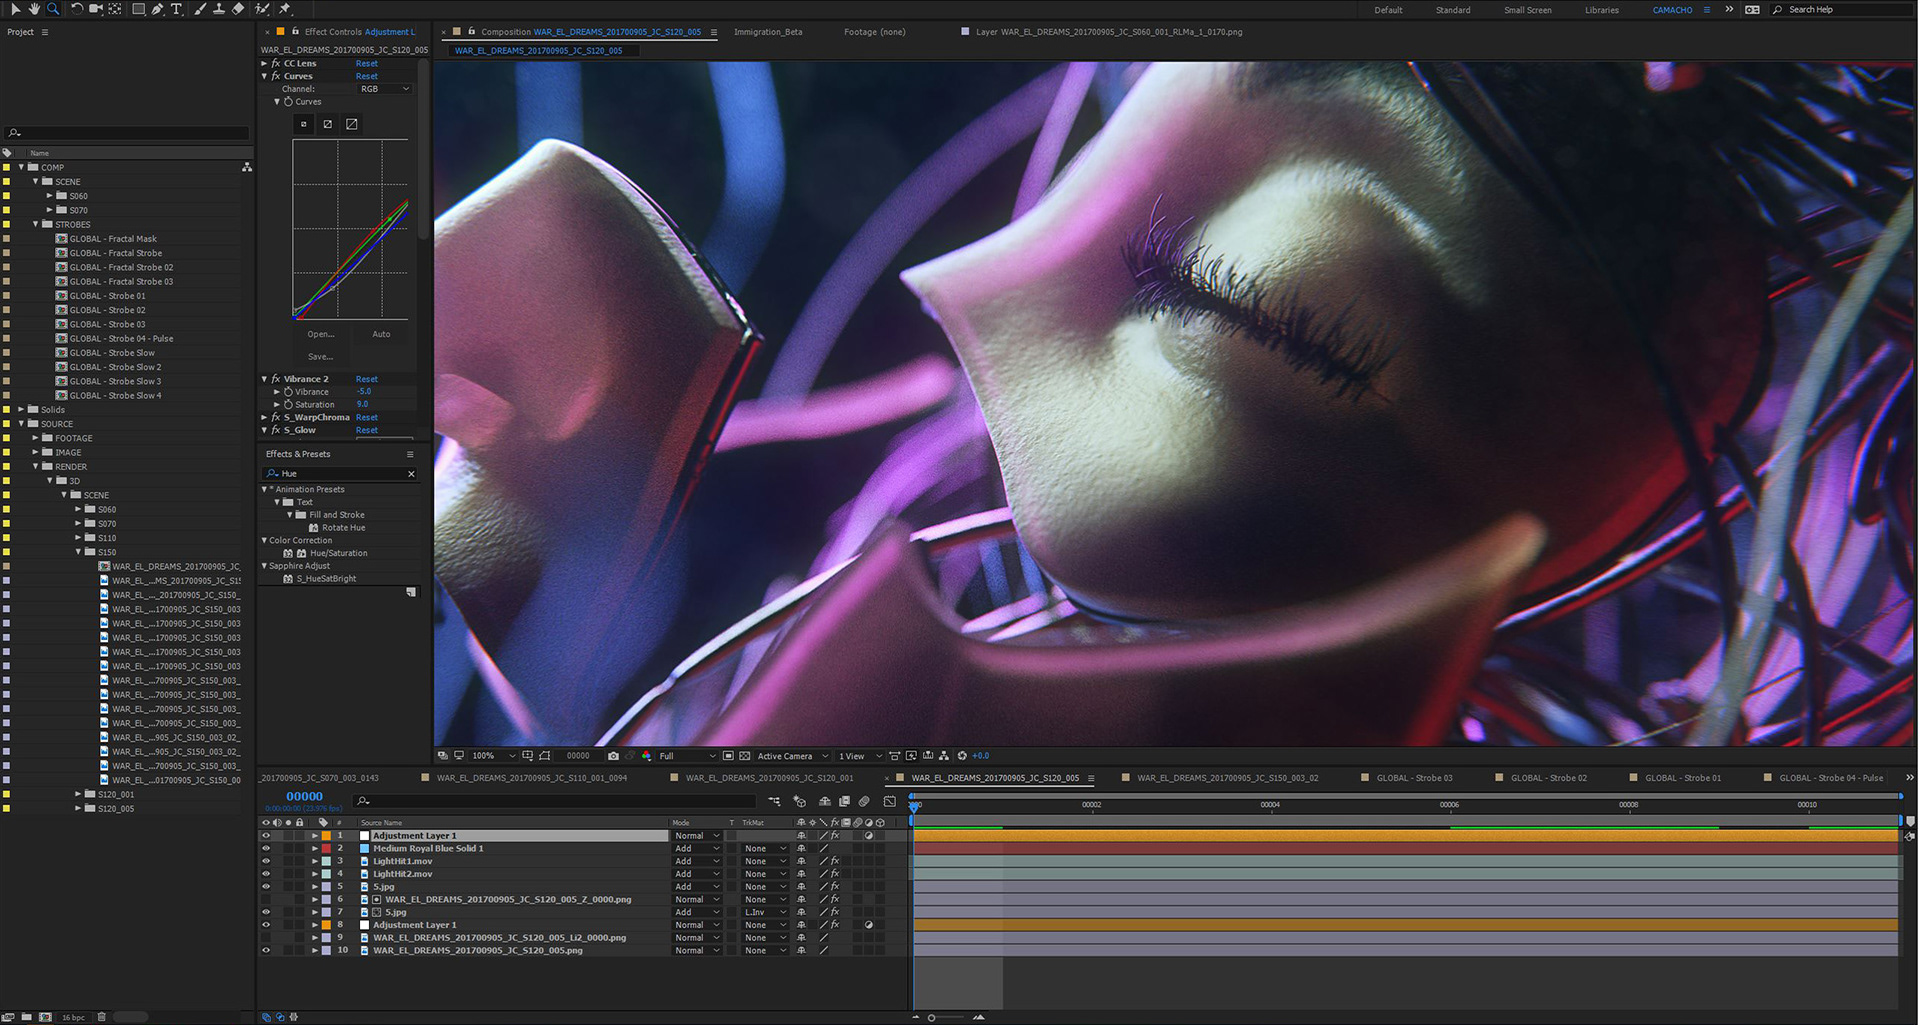The image size is (1920, 1025).
Task: Click the Composition Mini-Flowchart icon in timeline
Action: (x=774, y=801)
